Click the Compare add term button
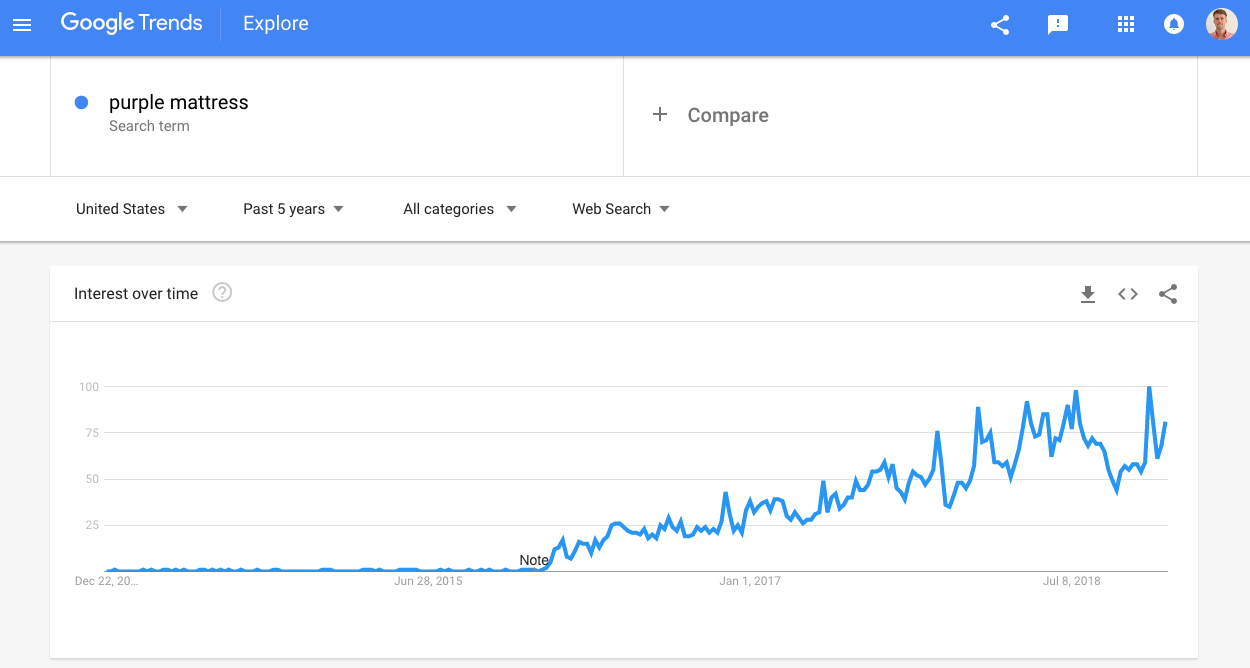The height and width of the screenshot is (668, 1250). (711, 115)
